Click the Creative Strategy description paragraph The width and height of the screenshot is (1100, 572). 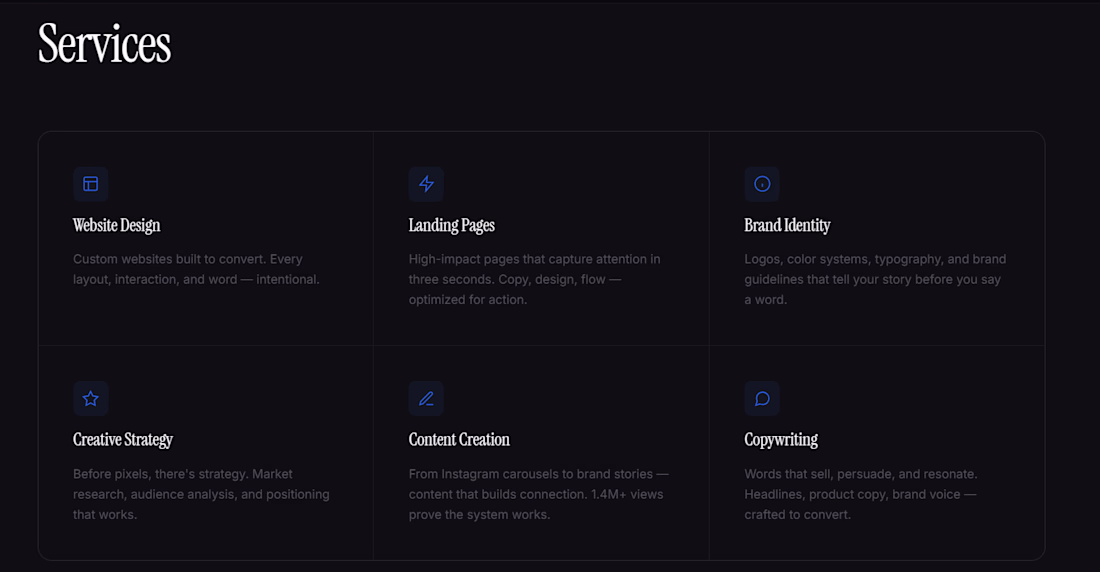pos(201,494)
